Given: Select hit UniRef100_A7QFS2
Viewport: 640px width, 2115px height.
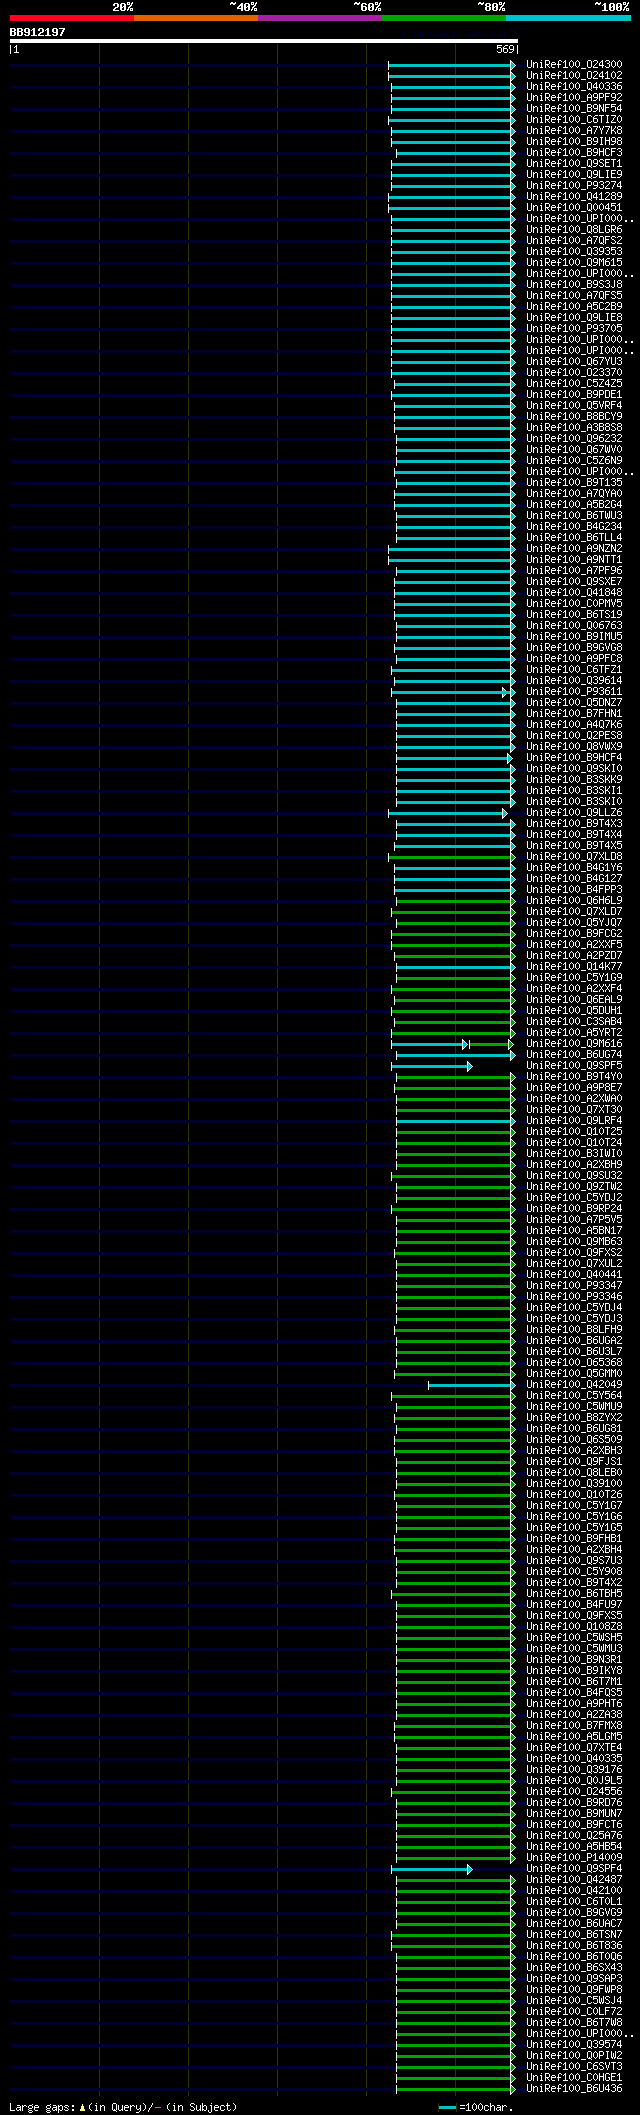Looking at the screenshot, I should (574, 241).
